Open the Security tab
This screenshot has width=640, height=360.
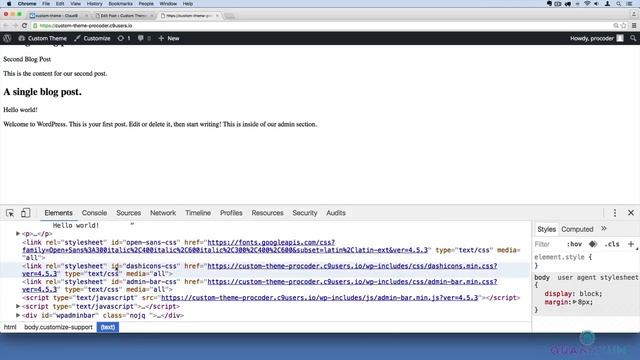304,213
